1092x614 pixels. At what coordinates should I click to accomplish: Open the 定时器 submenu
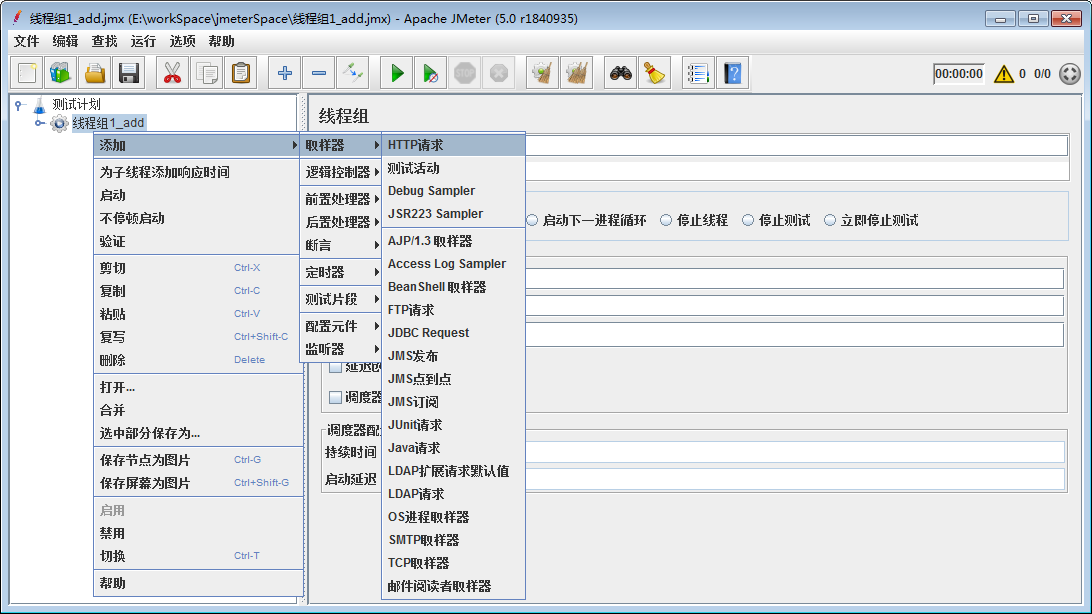tap(341, 272)
